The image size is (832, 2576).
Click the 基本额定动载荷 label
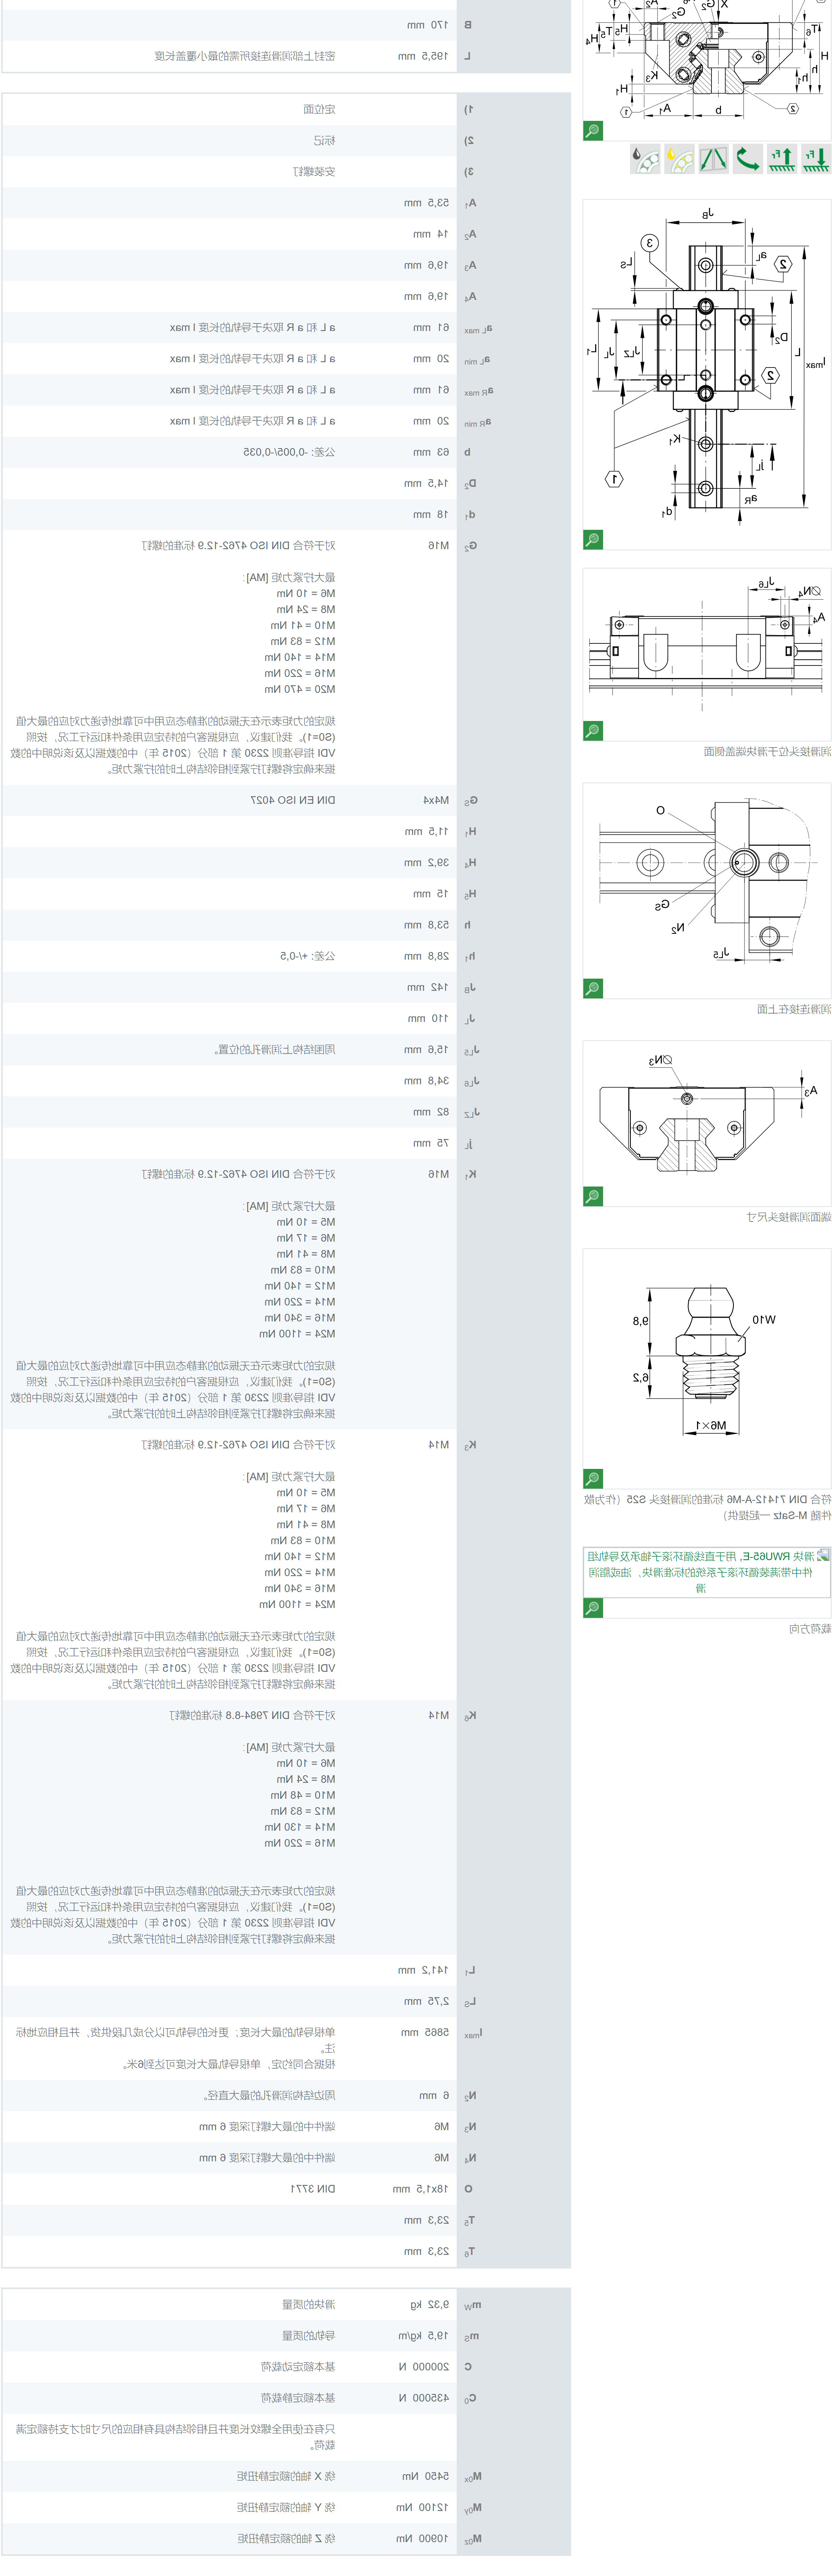[298, 2367]
